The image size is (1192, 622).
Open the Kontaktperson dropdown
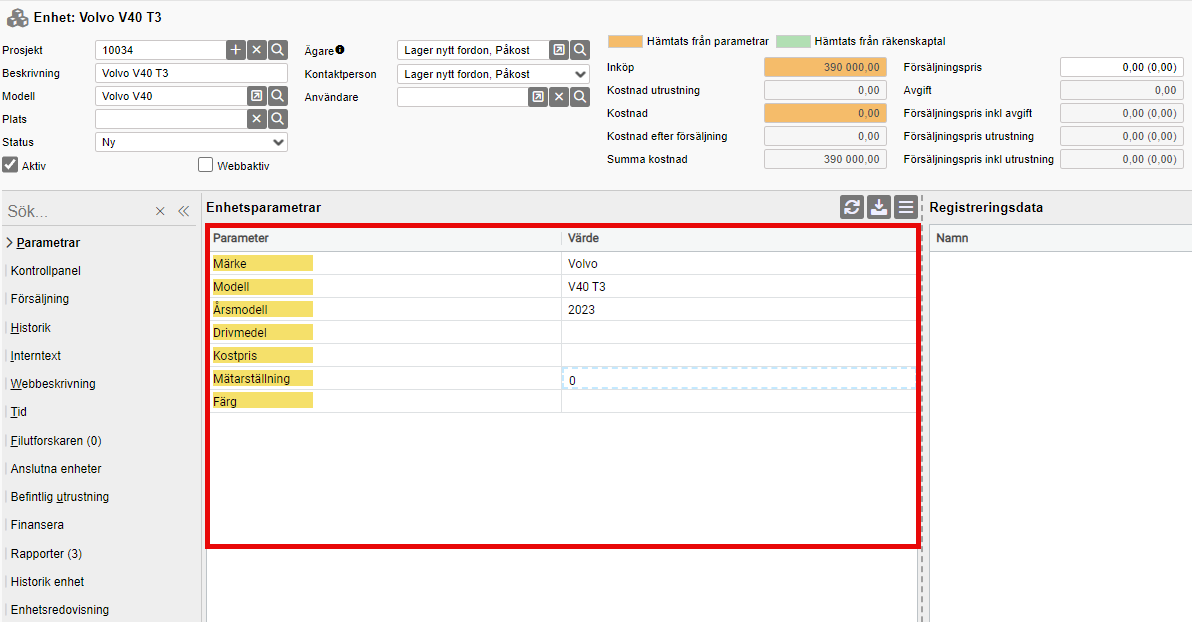pos(493,74)
